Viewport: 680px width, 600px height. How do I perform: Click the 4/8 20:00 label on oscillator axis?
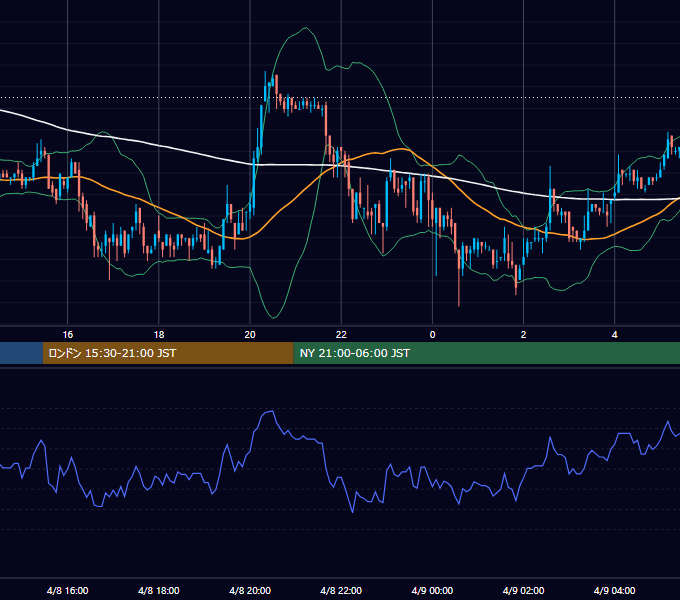[250, 590]
